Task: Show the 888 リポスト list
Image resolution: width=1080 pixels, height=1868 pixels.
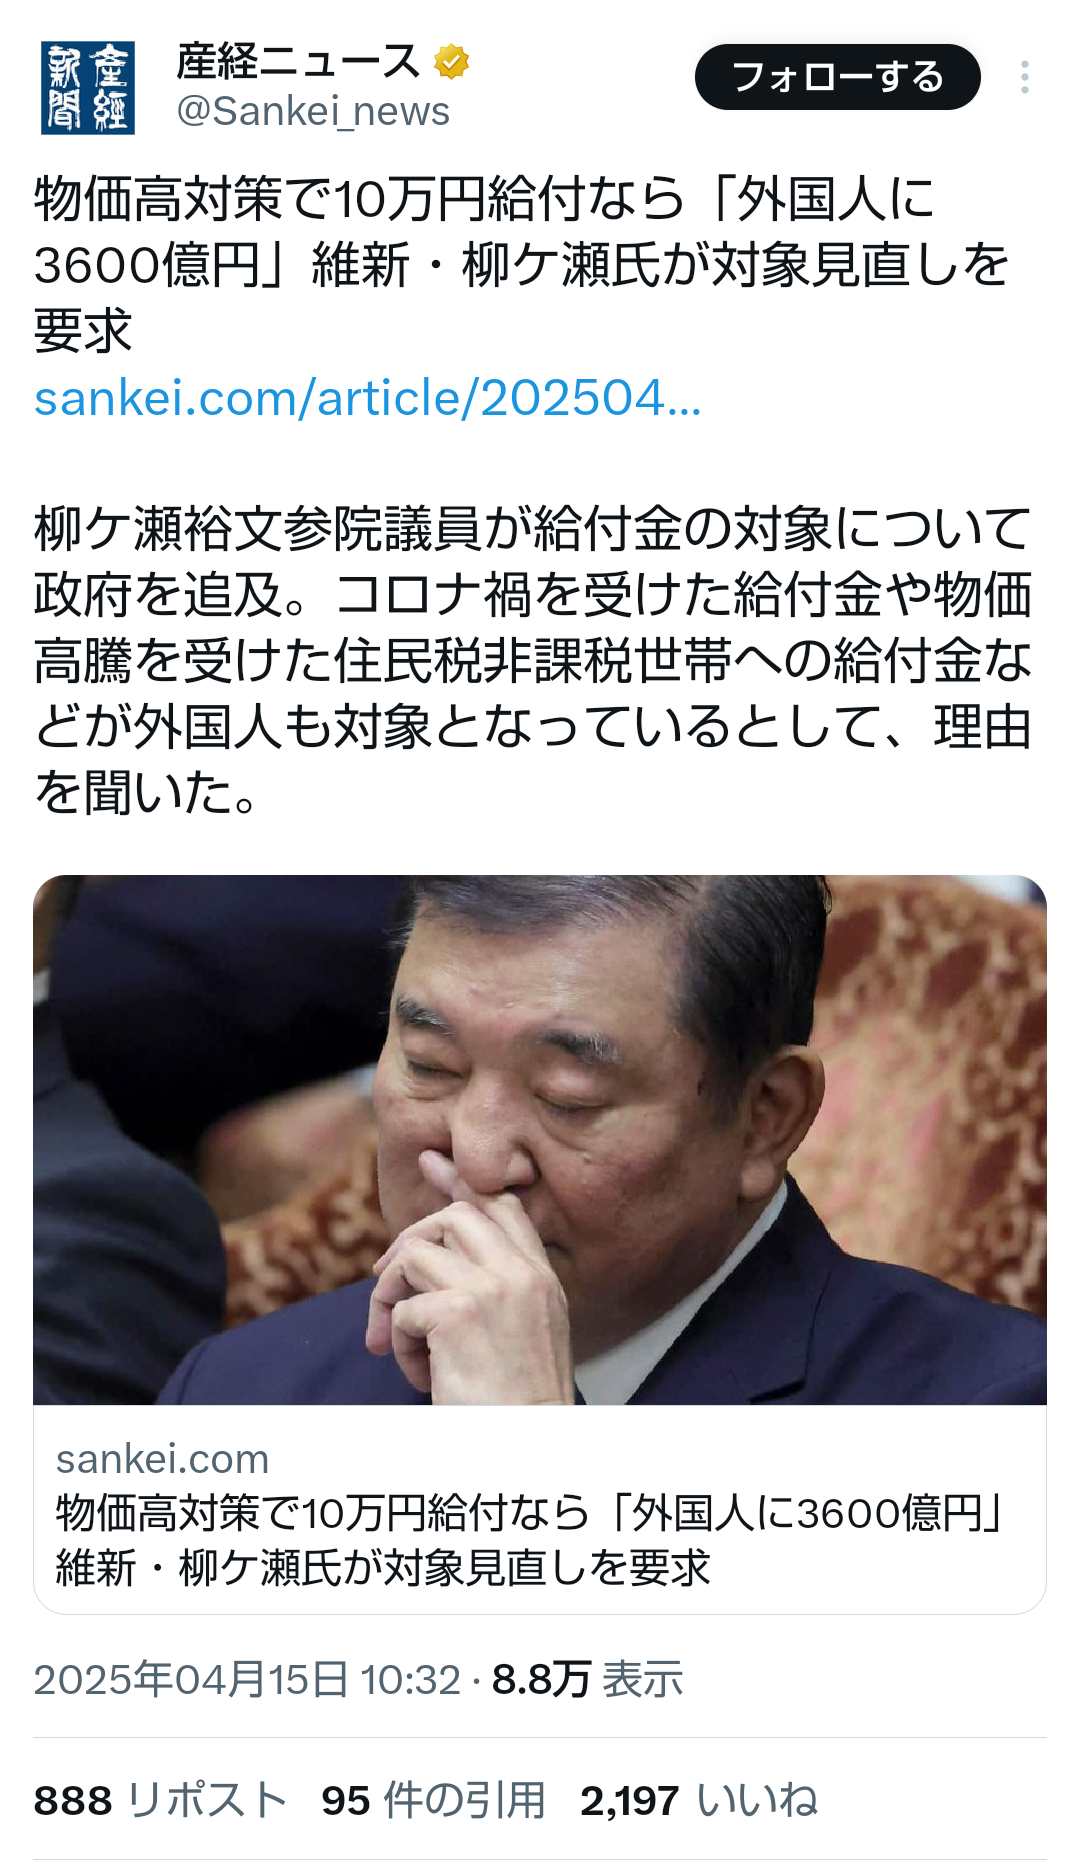Action: coord(160,1800)
